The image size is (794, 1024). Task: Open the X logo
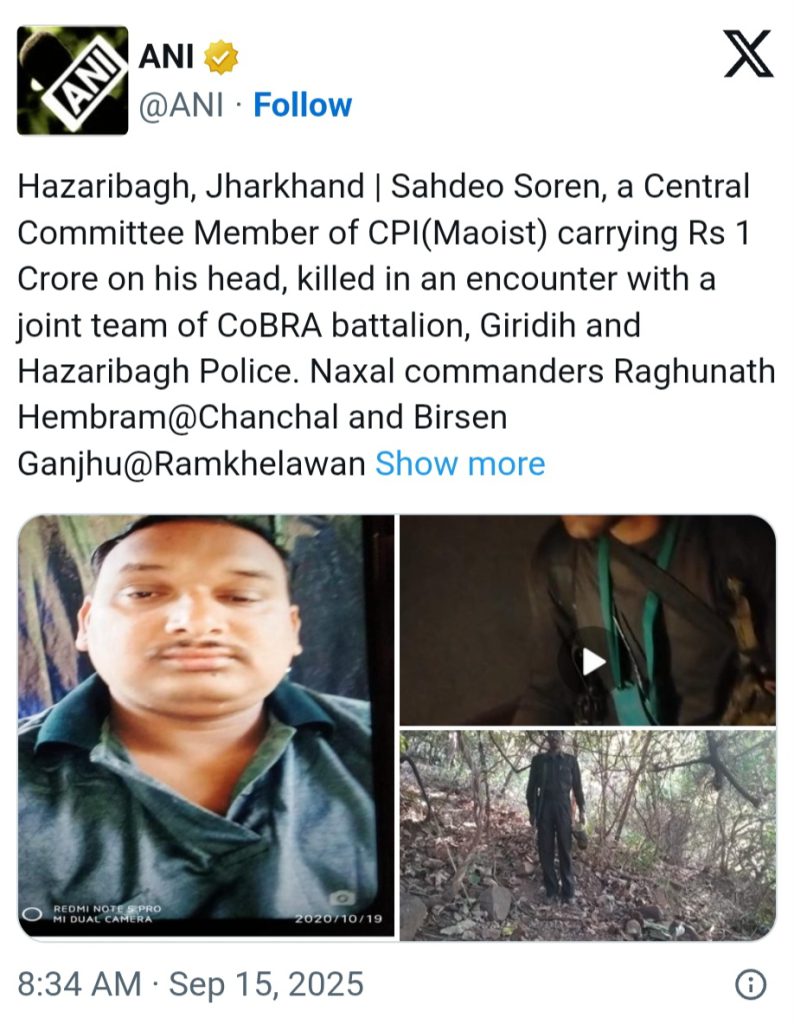click(x=748, y=54)
